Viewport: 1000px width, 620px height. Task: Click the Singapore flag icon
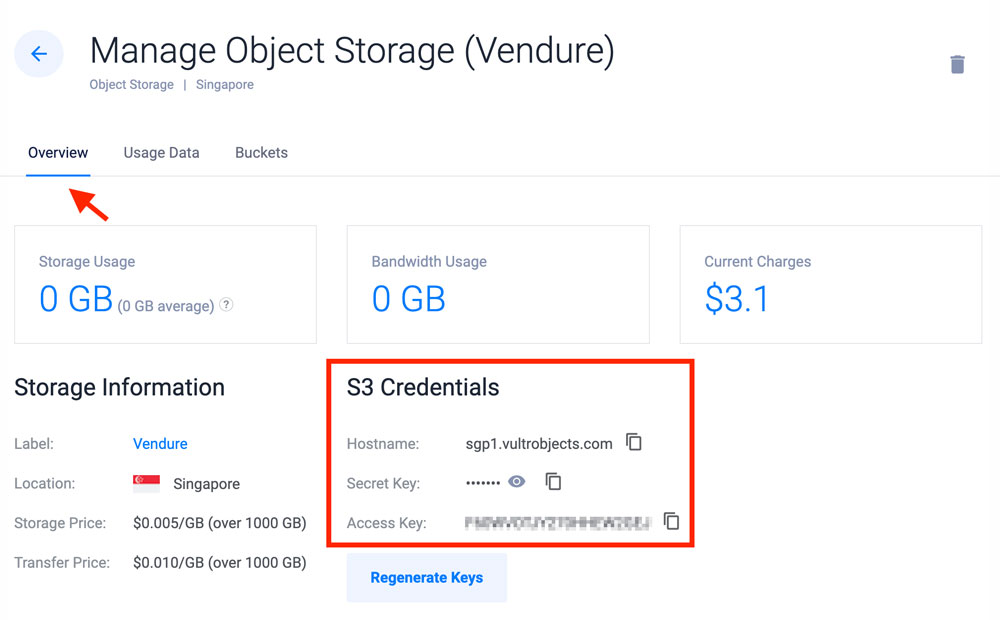(x=146, y=483)
